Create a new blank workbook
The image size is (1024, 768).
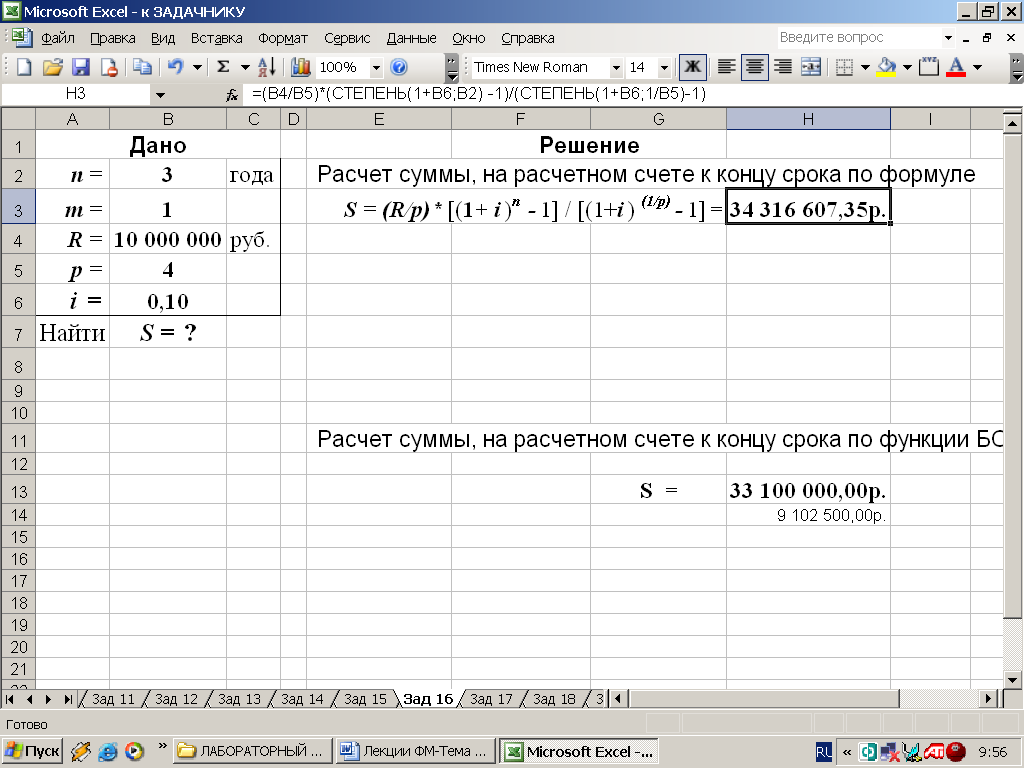[x=25, y=67]
